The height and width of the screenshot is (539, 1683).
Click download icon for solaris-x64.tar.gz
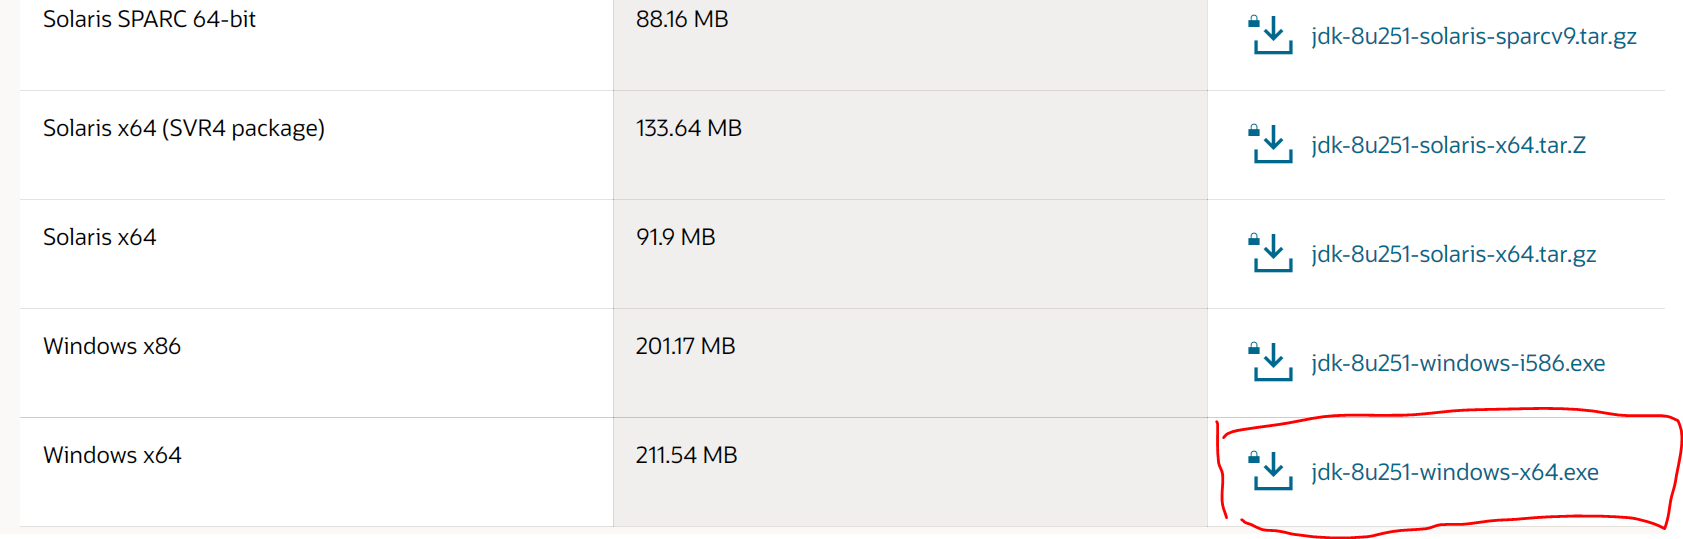pos(1271,253)
